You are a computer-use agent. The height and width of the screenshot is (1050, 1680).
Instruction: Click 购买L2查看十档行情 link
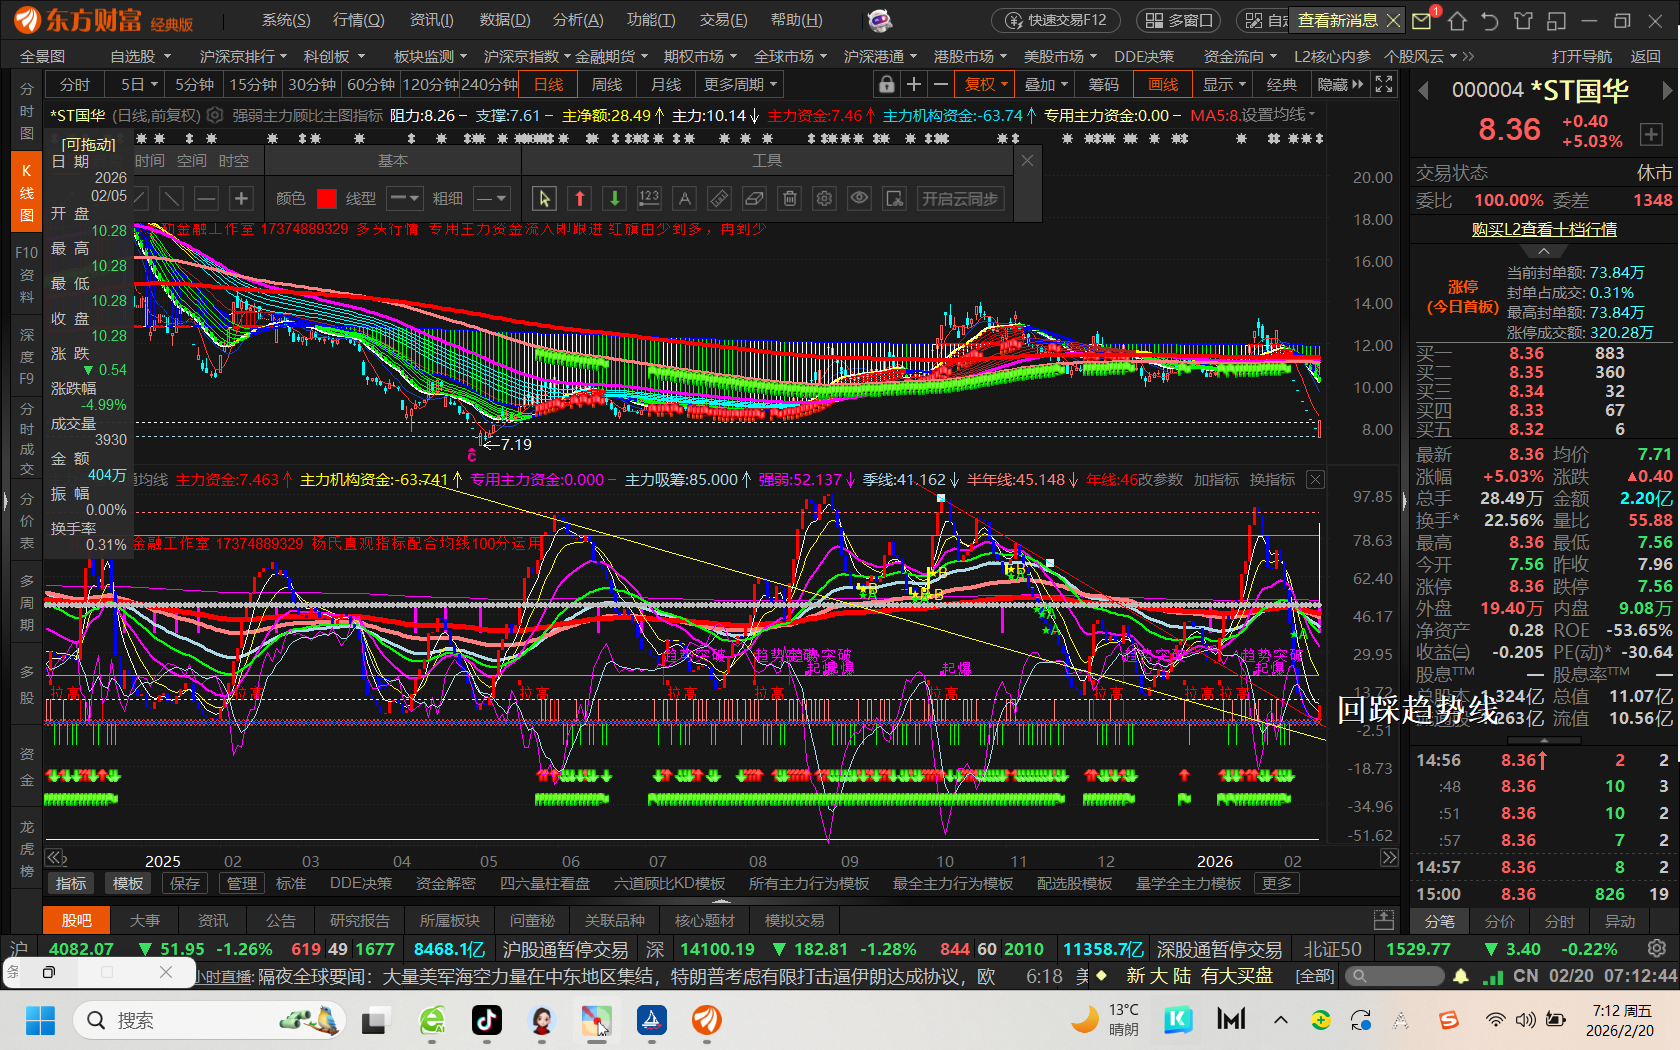(x=1544, y=229)
